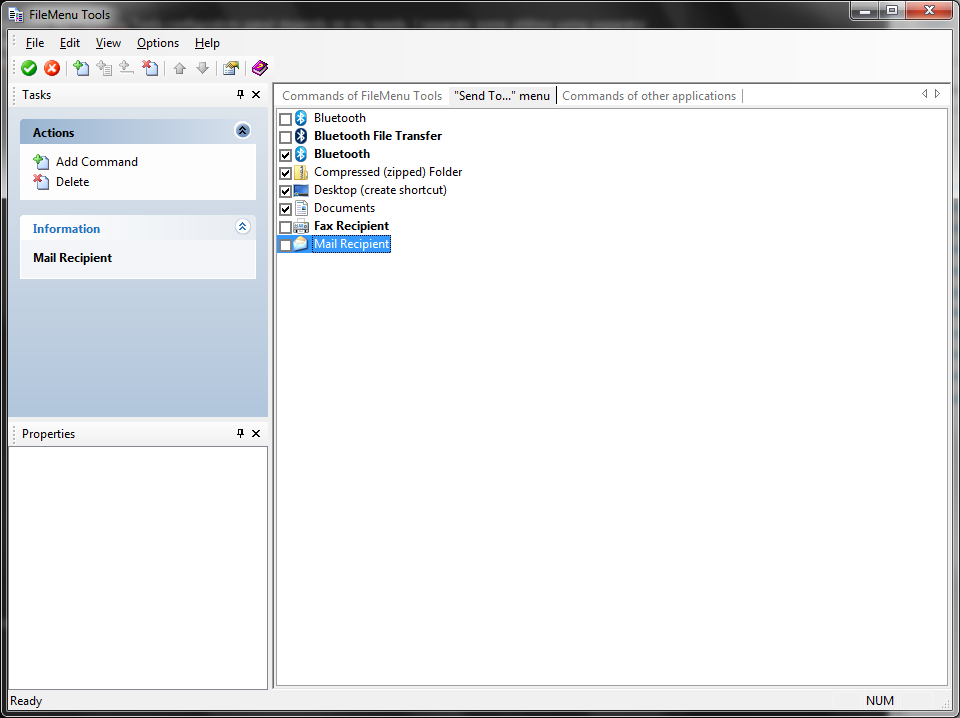Click the Fax Recipient icon
This screenshot has height=718, width=960.
pos(301,226)
